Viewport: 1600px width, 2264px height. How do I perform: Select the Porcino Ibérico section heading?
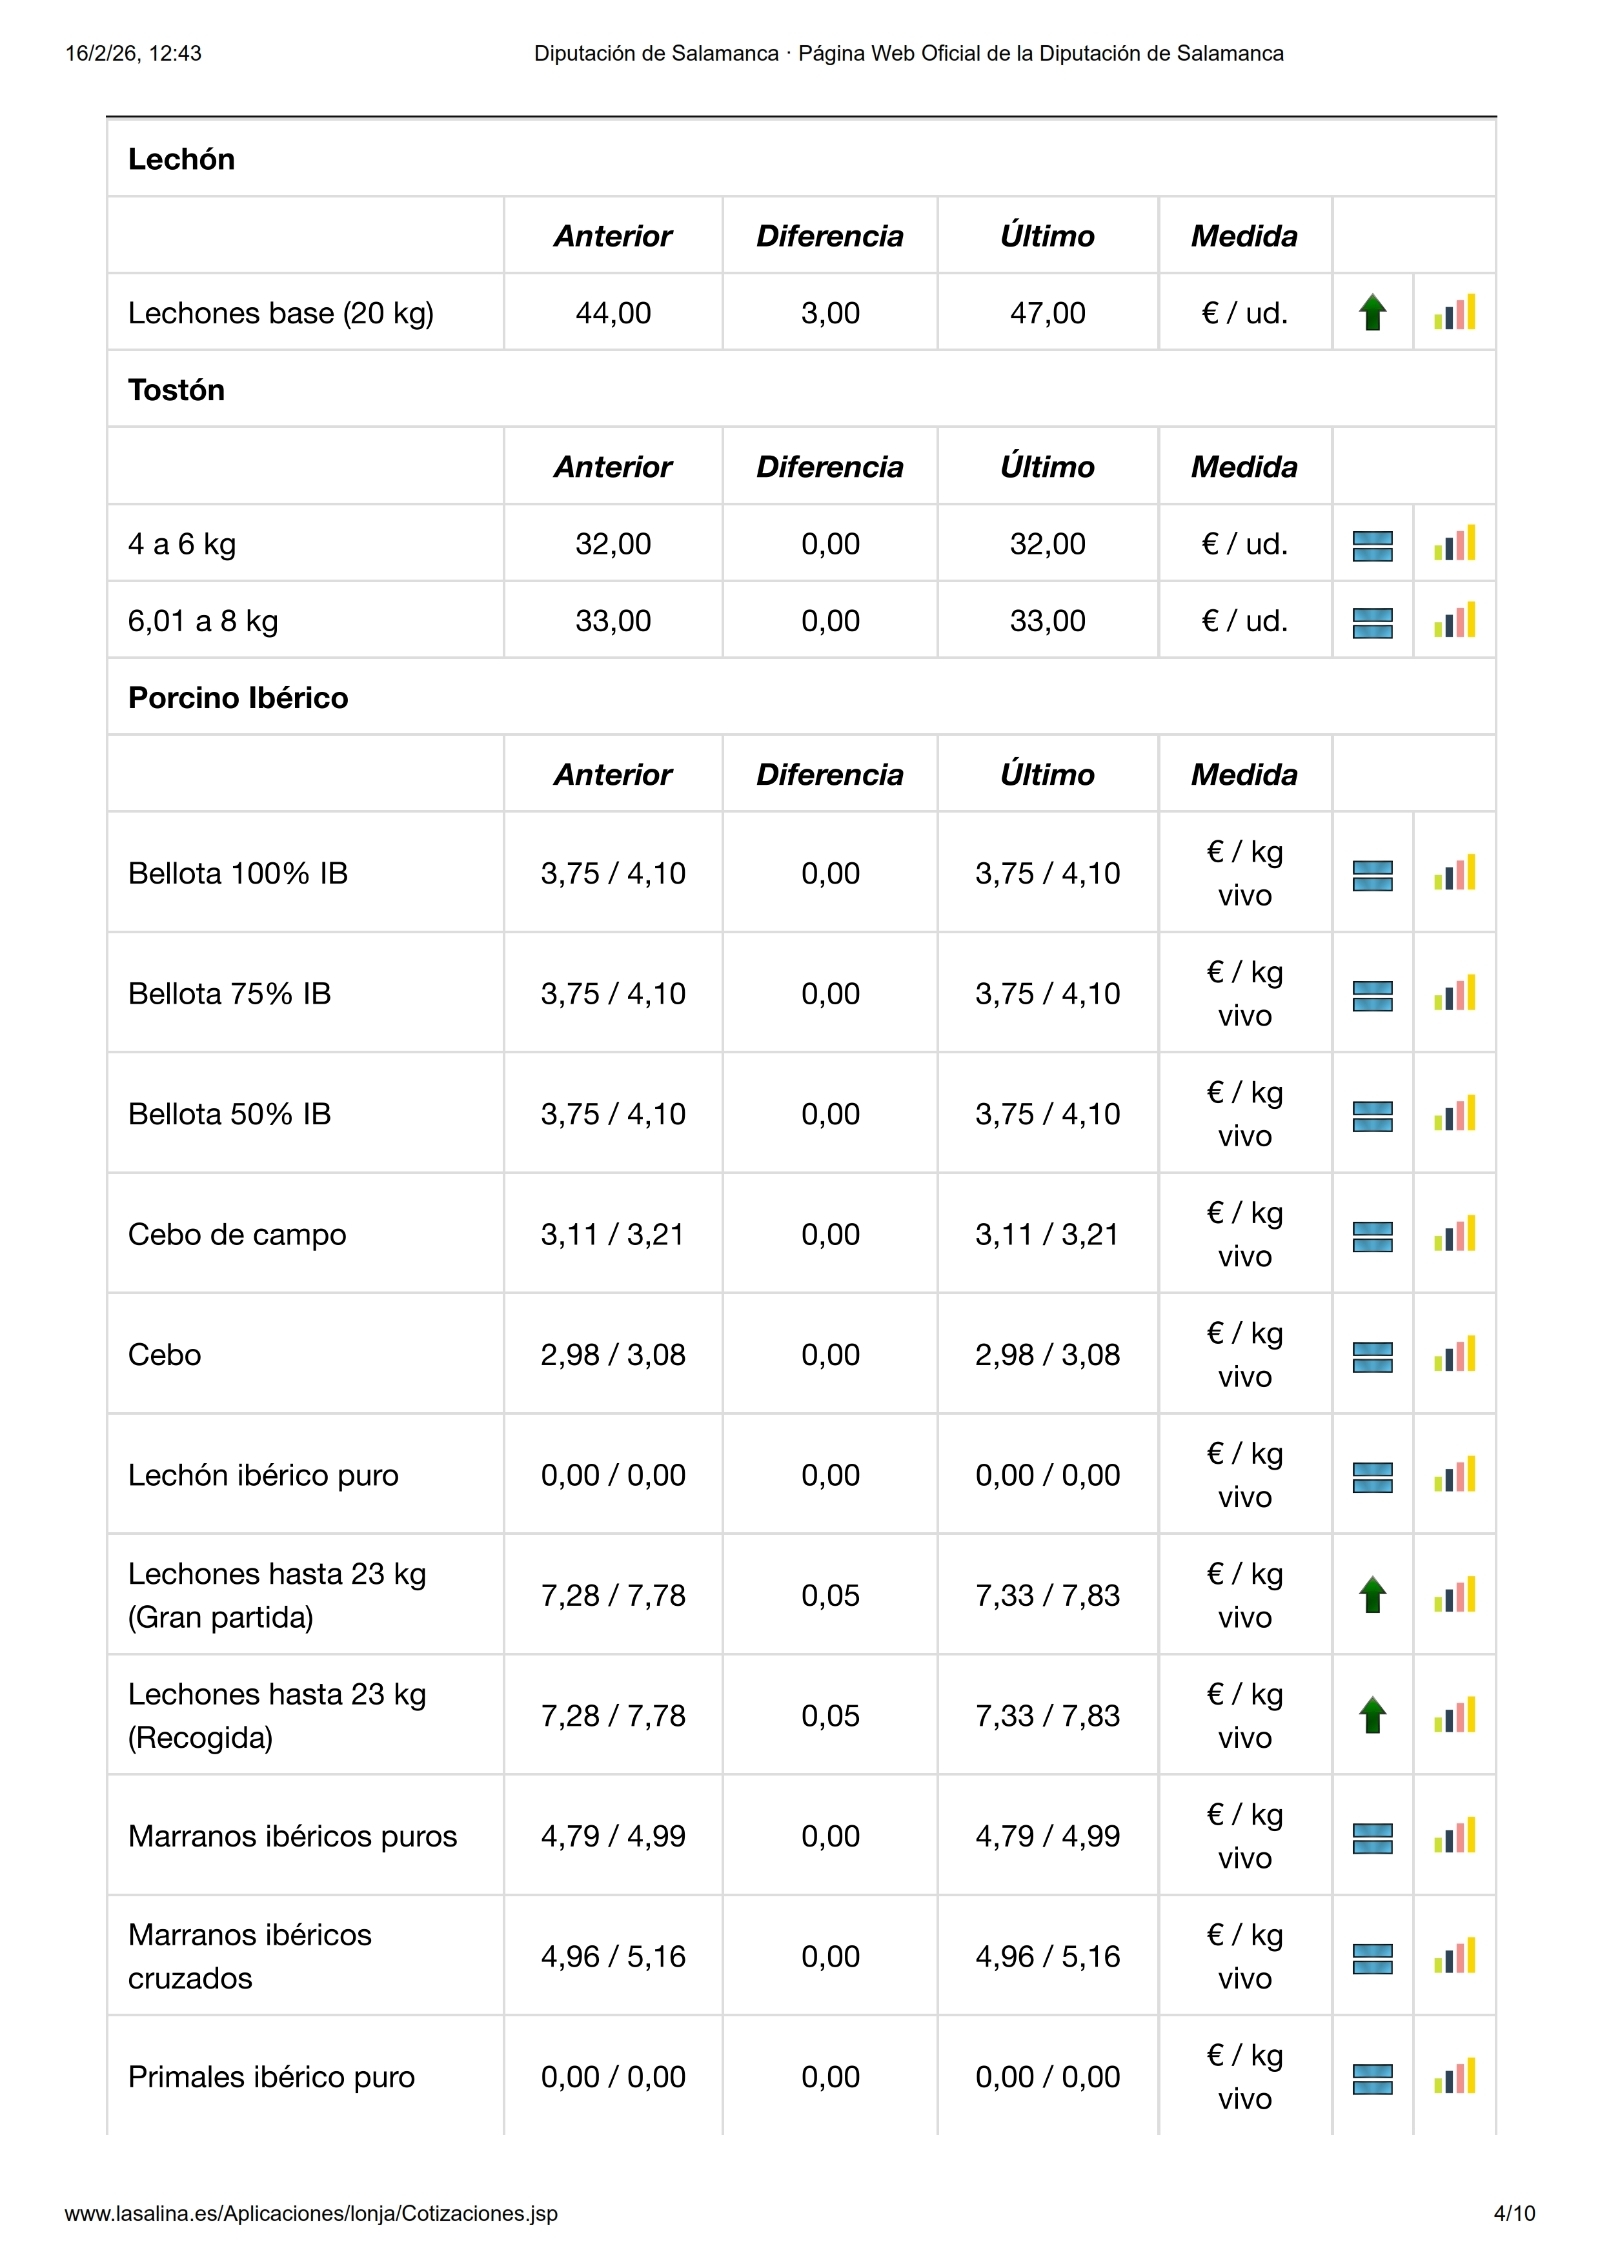238,698
